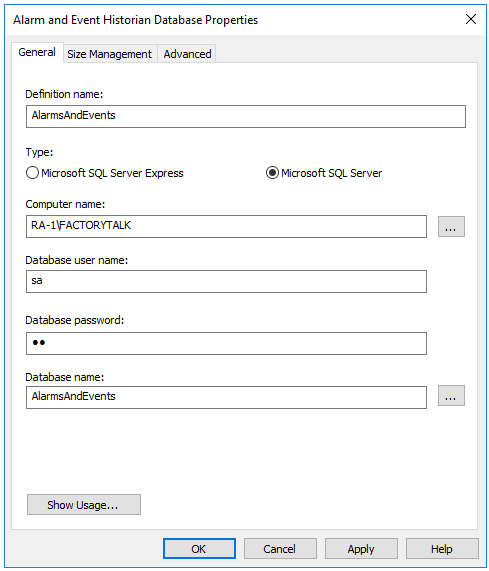Select Microsoft SQL Server Express option

(105, 173)
